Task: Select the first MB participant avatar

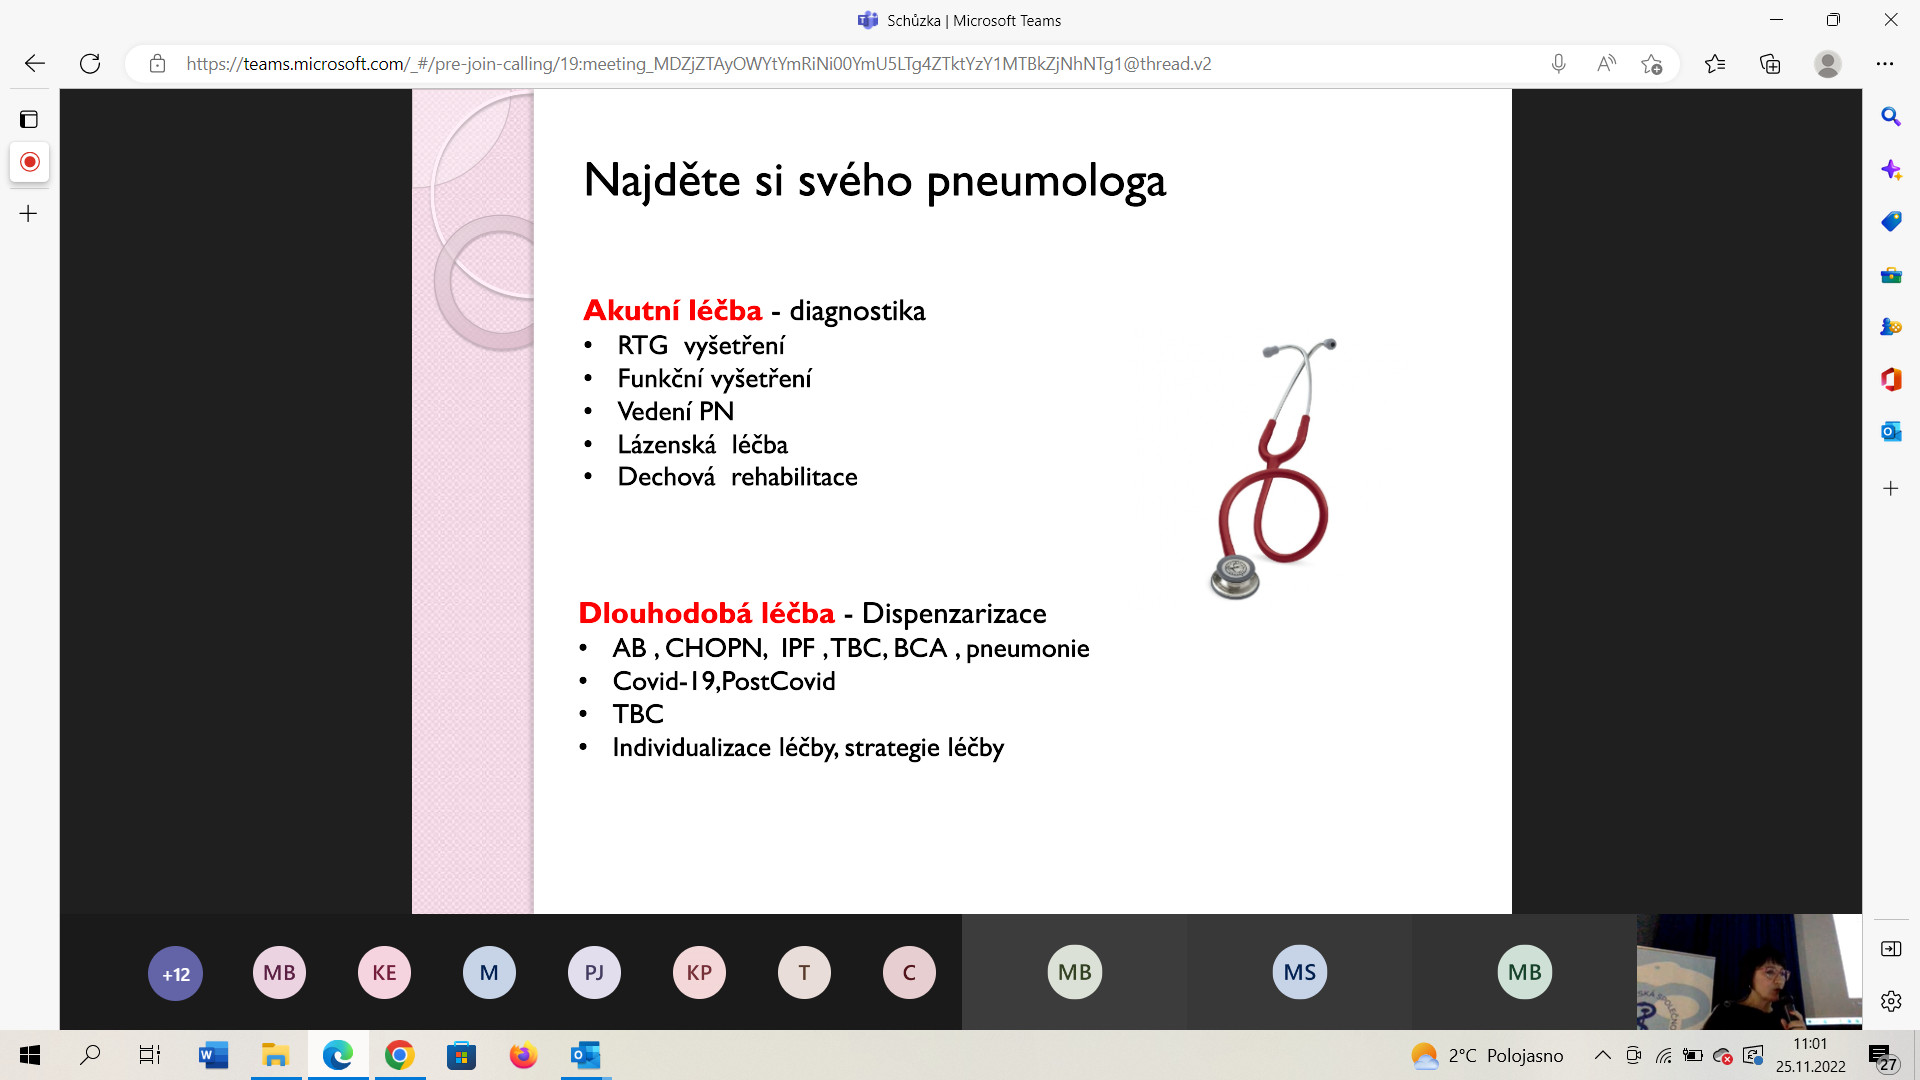Action: [279, 972]
